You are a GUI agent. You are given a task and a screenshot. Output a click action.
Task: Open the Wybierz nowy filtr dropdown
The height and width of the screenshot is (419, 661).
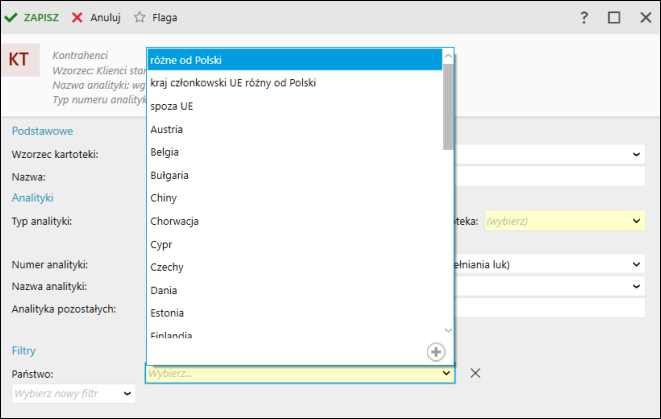(x=73, y=394)
